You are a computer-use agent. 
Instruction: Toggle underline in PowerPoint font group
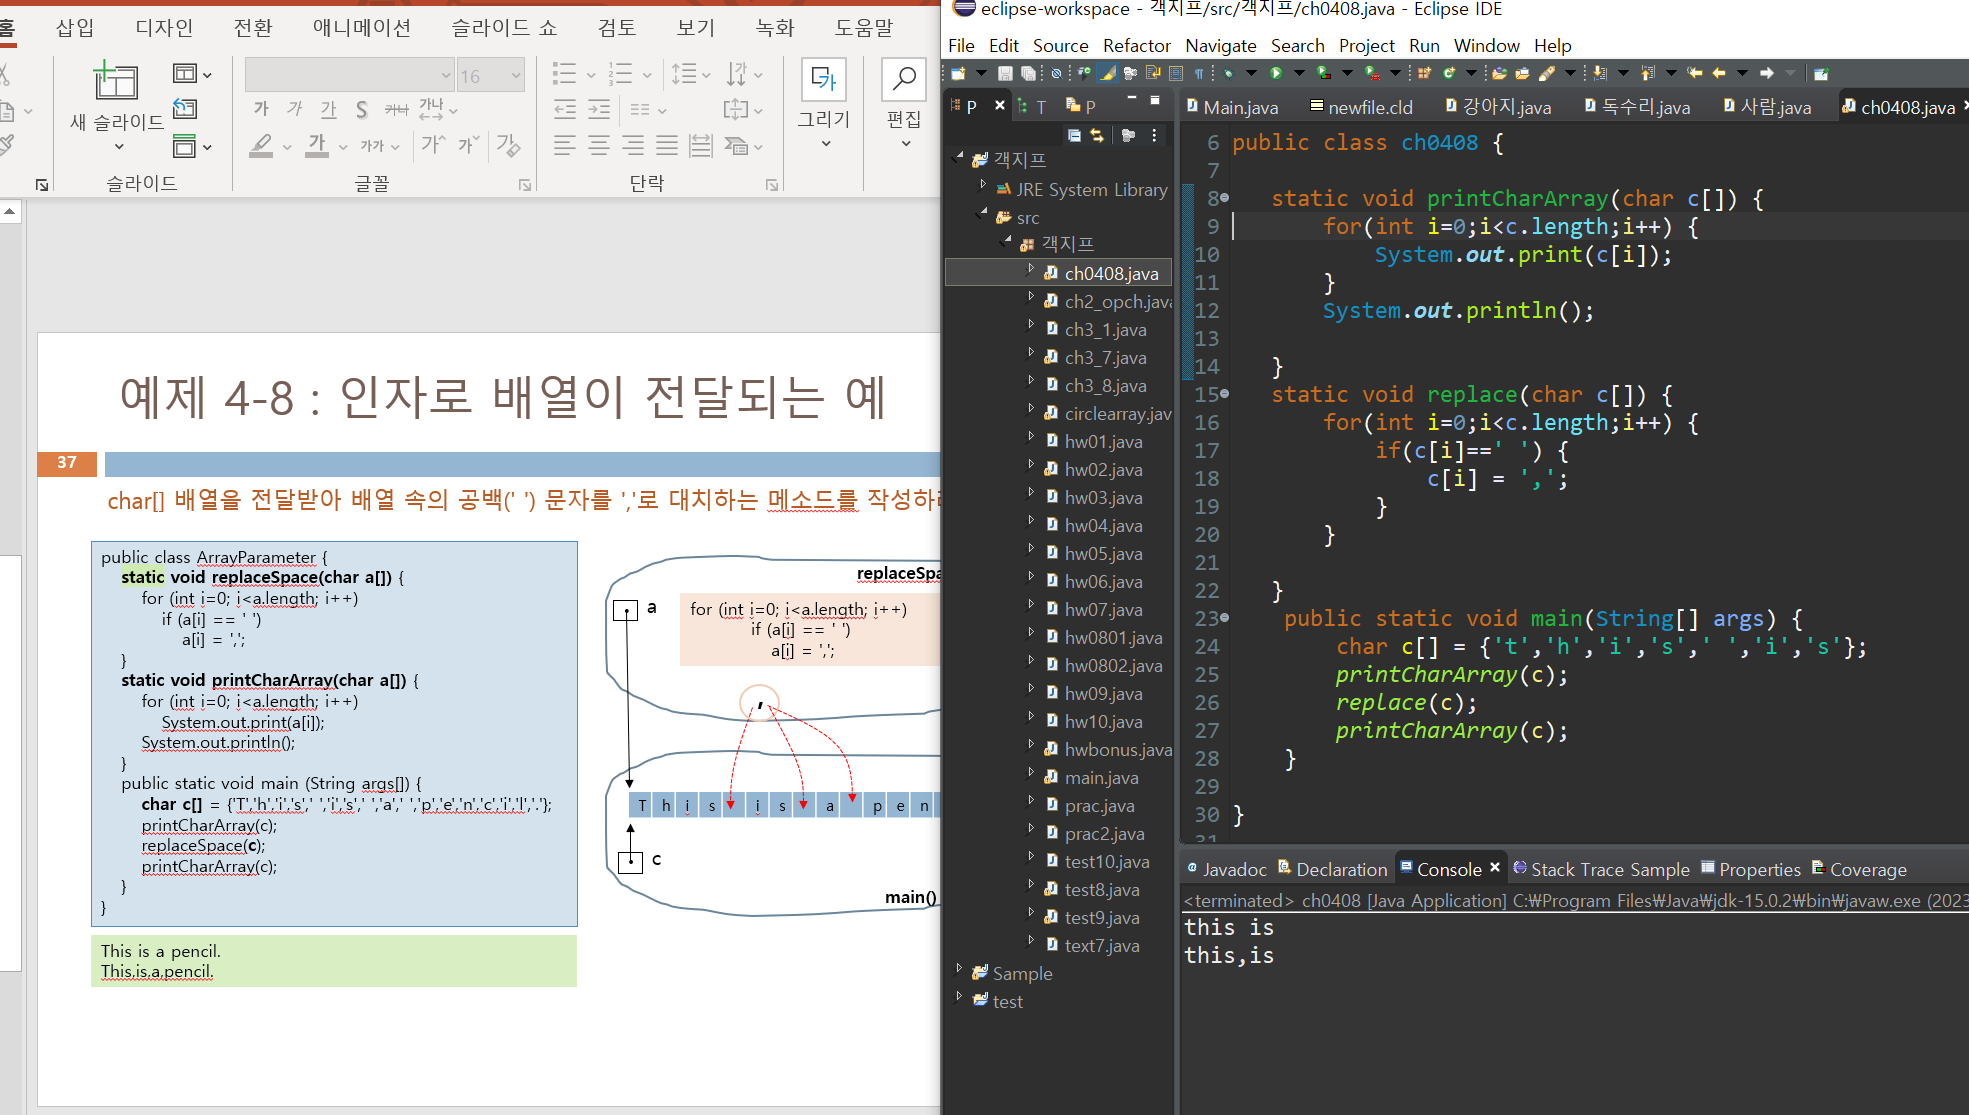[328, 109]
